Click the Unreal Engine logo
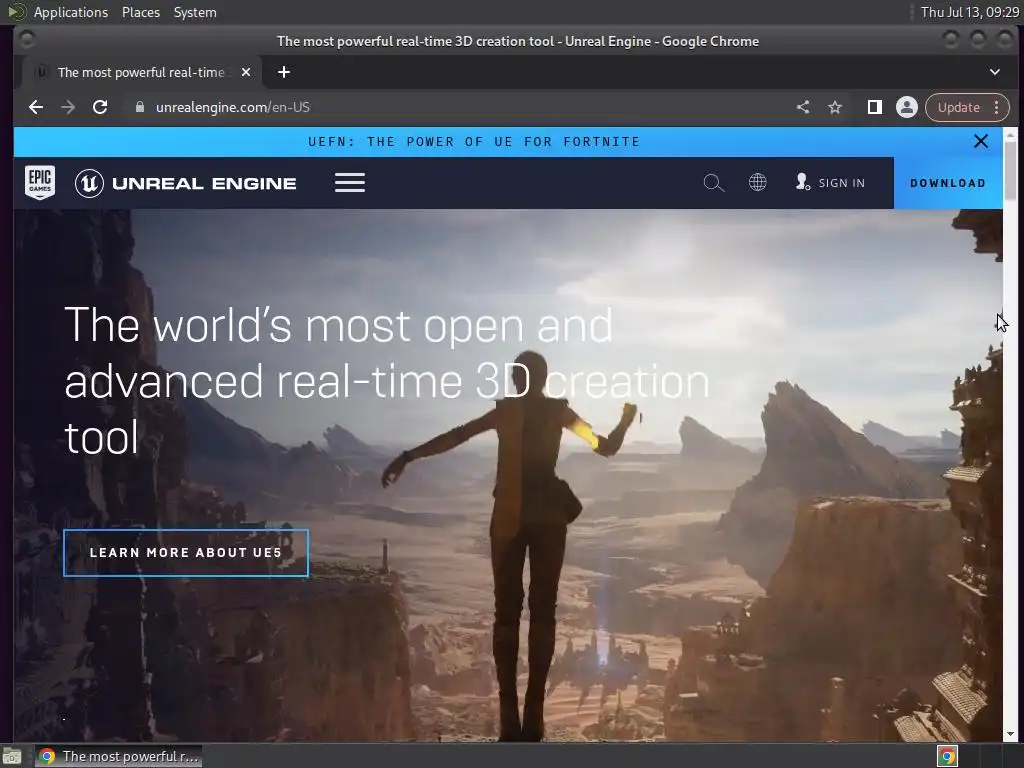The image size is (1024, 768). click(x=185, y=183)
